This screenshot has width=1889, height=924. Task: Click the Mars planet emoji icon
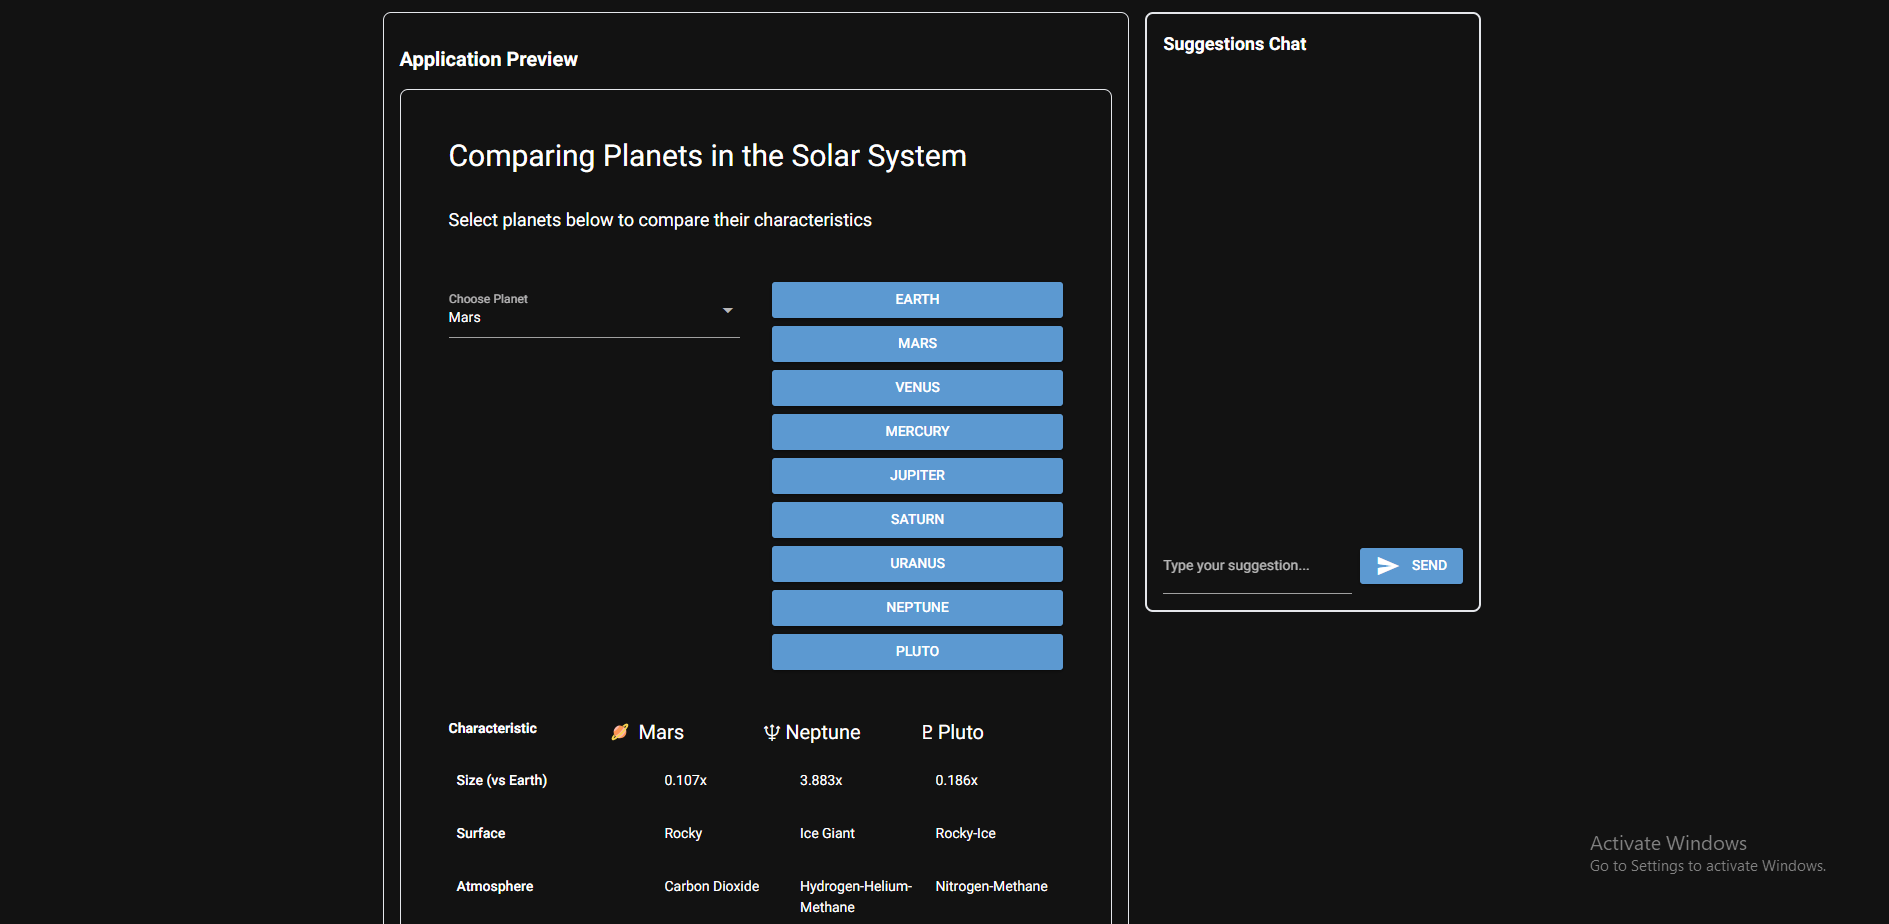[x=620, y=733]
